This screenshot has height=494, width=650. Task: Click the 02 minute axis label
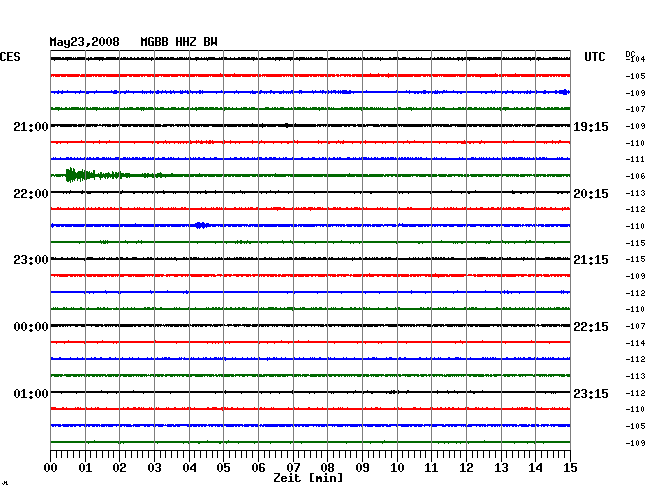pos(119,468)
